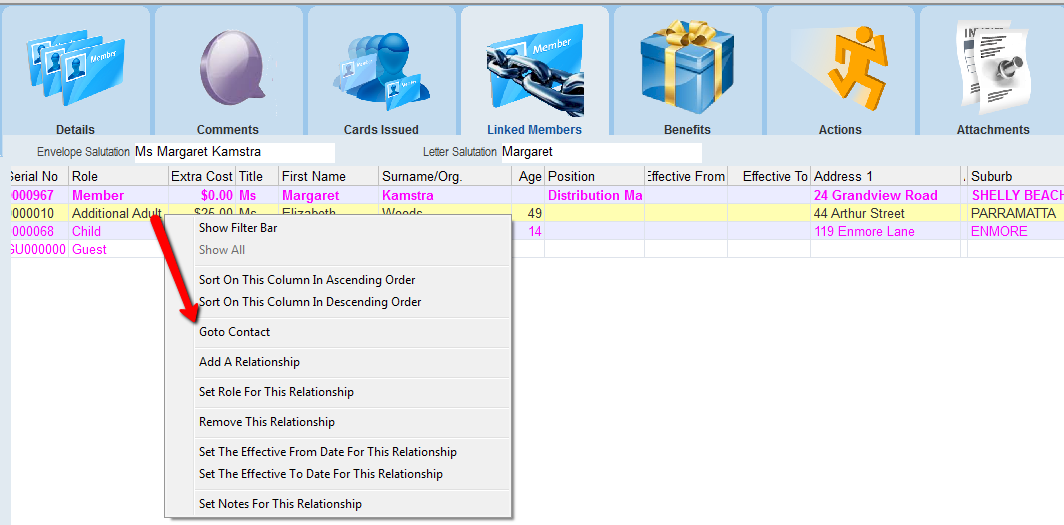The height and width of the screenshot is (525, 1064).
Task: Click the 000967 serial number cell
Action: 37,195
